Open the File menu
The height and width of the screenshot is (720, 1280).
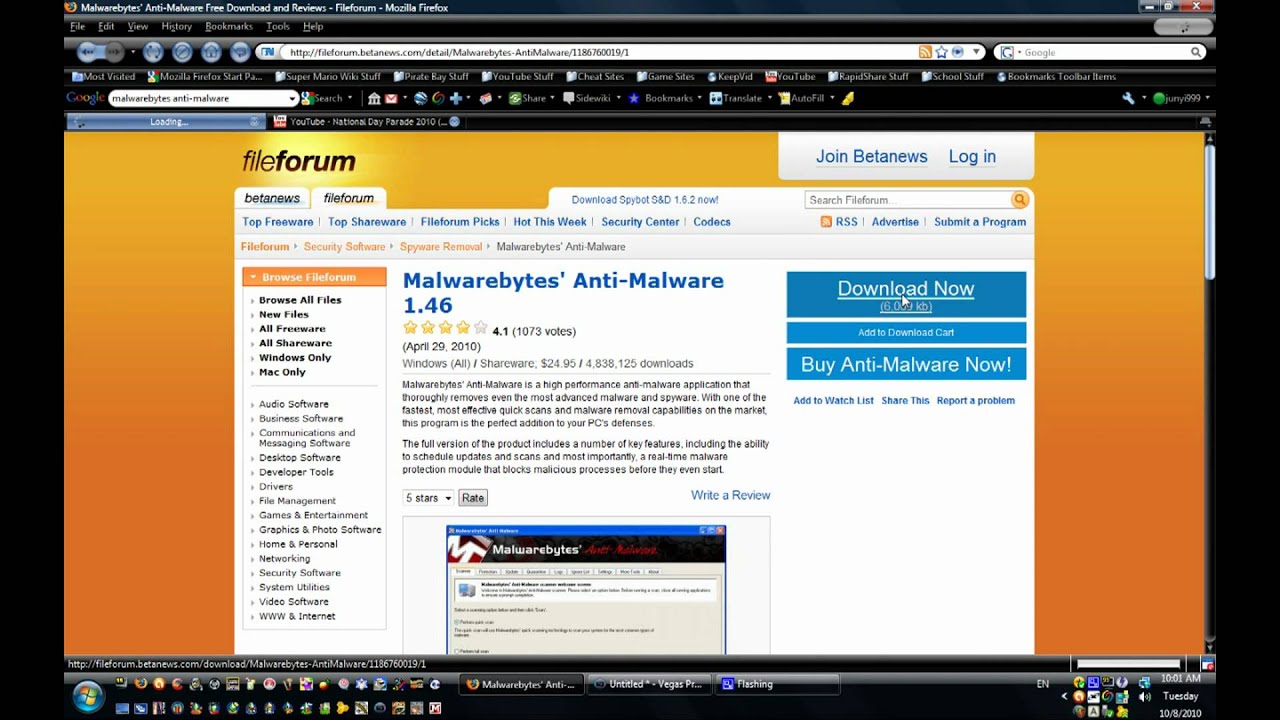pyautogui.click(x=77, y=26)
